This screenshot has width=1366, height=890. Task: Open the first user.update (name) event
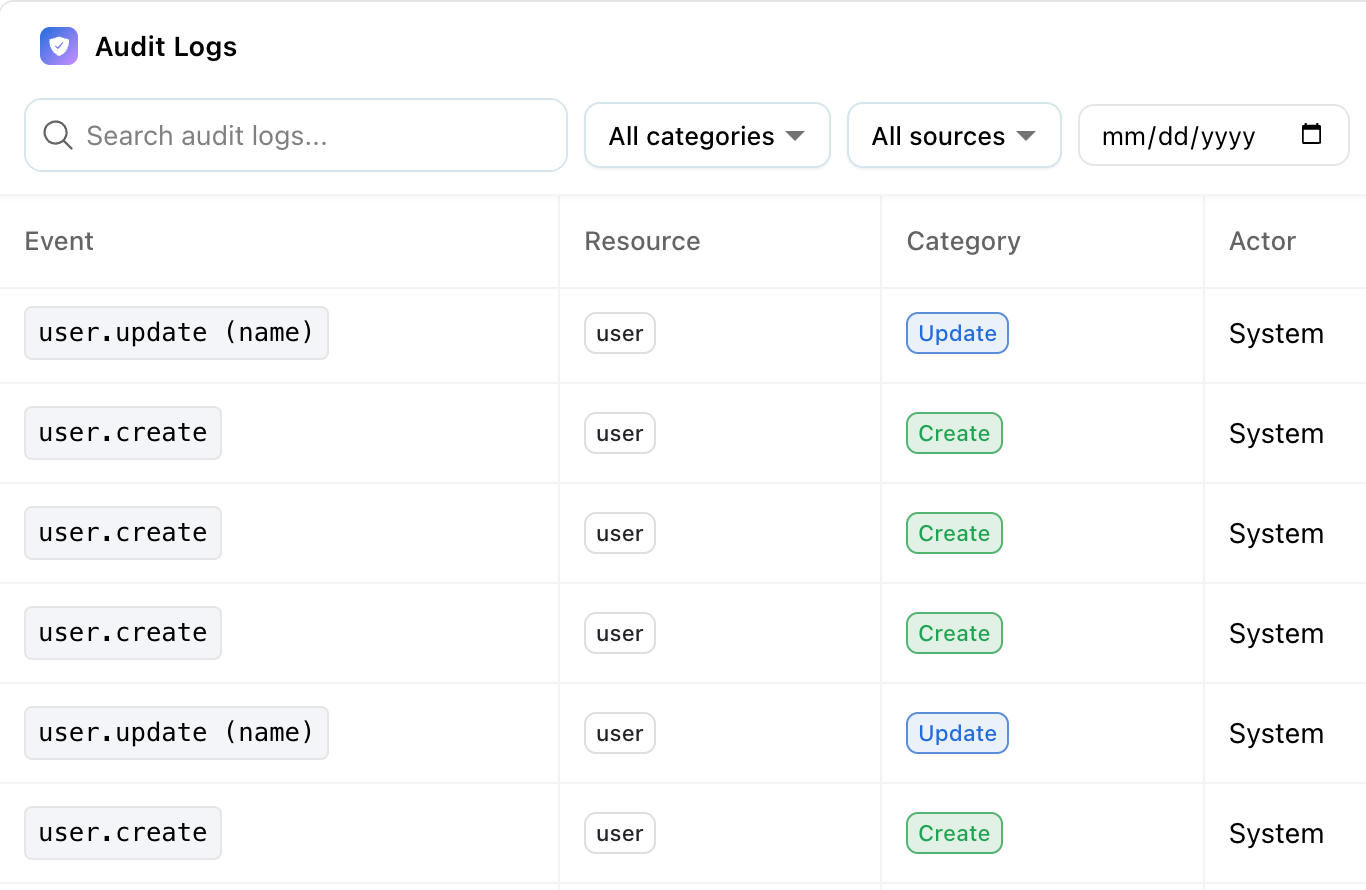click(x=176, y=333)
